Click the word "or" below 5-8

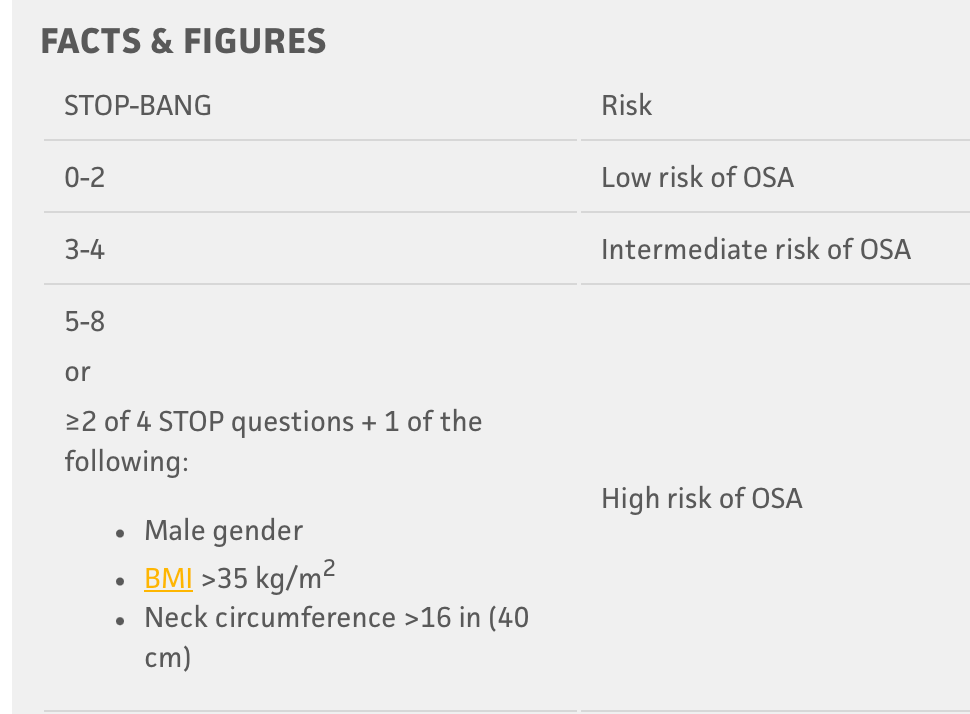pos(77,372)
